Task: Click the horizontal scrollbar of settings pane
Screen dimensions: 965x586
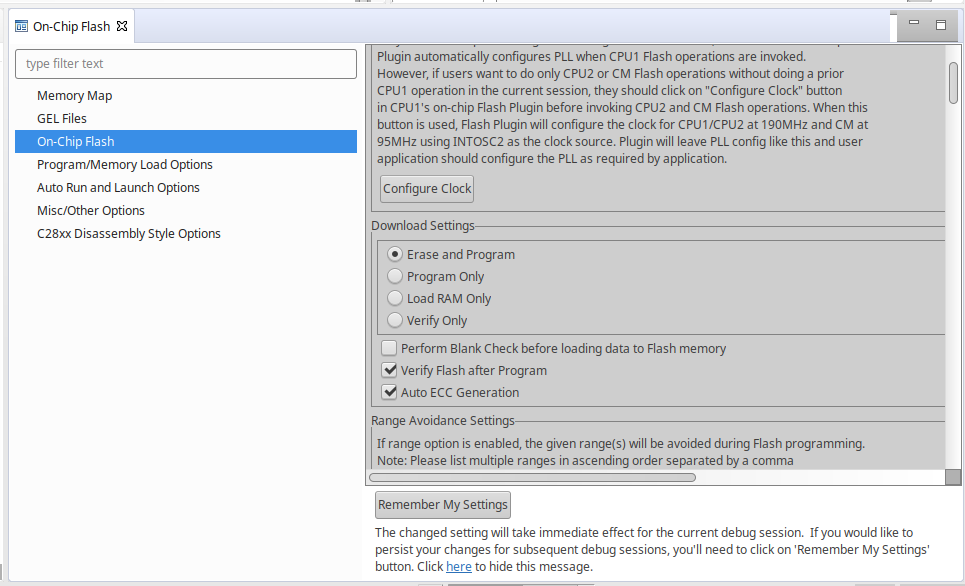Action: pyautogui.click(x=532, y=478)
